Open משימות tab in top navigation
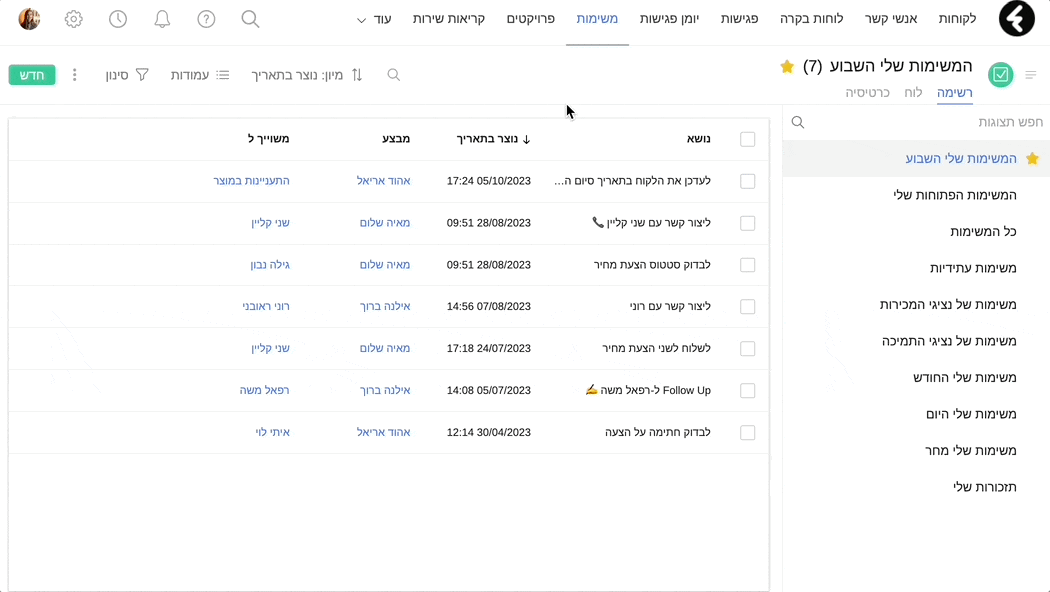Screen dimensions: 1050x592 tap(597, 19)
